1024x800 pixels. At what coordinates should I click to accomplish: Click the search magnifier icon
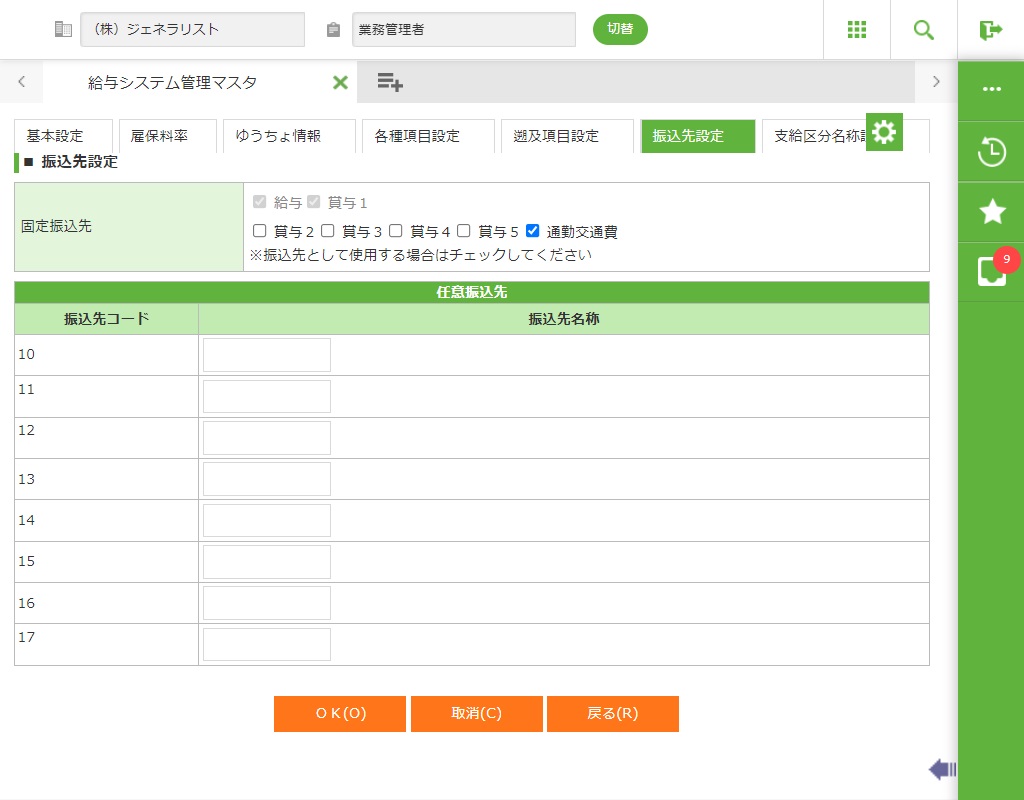click(x=923, y=30)
